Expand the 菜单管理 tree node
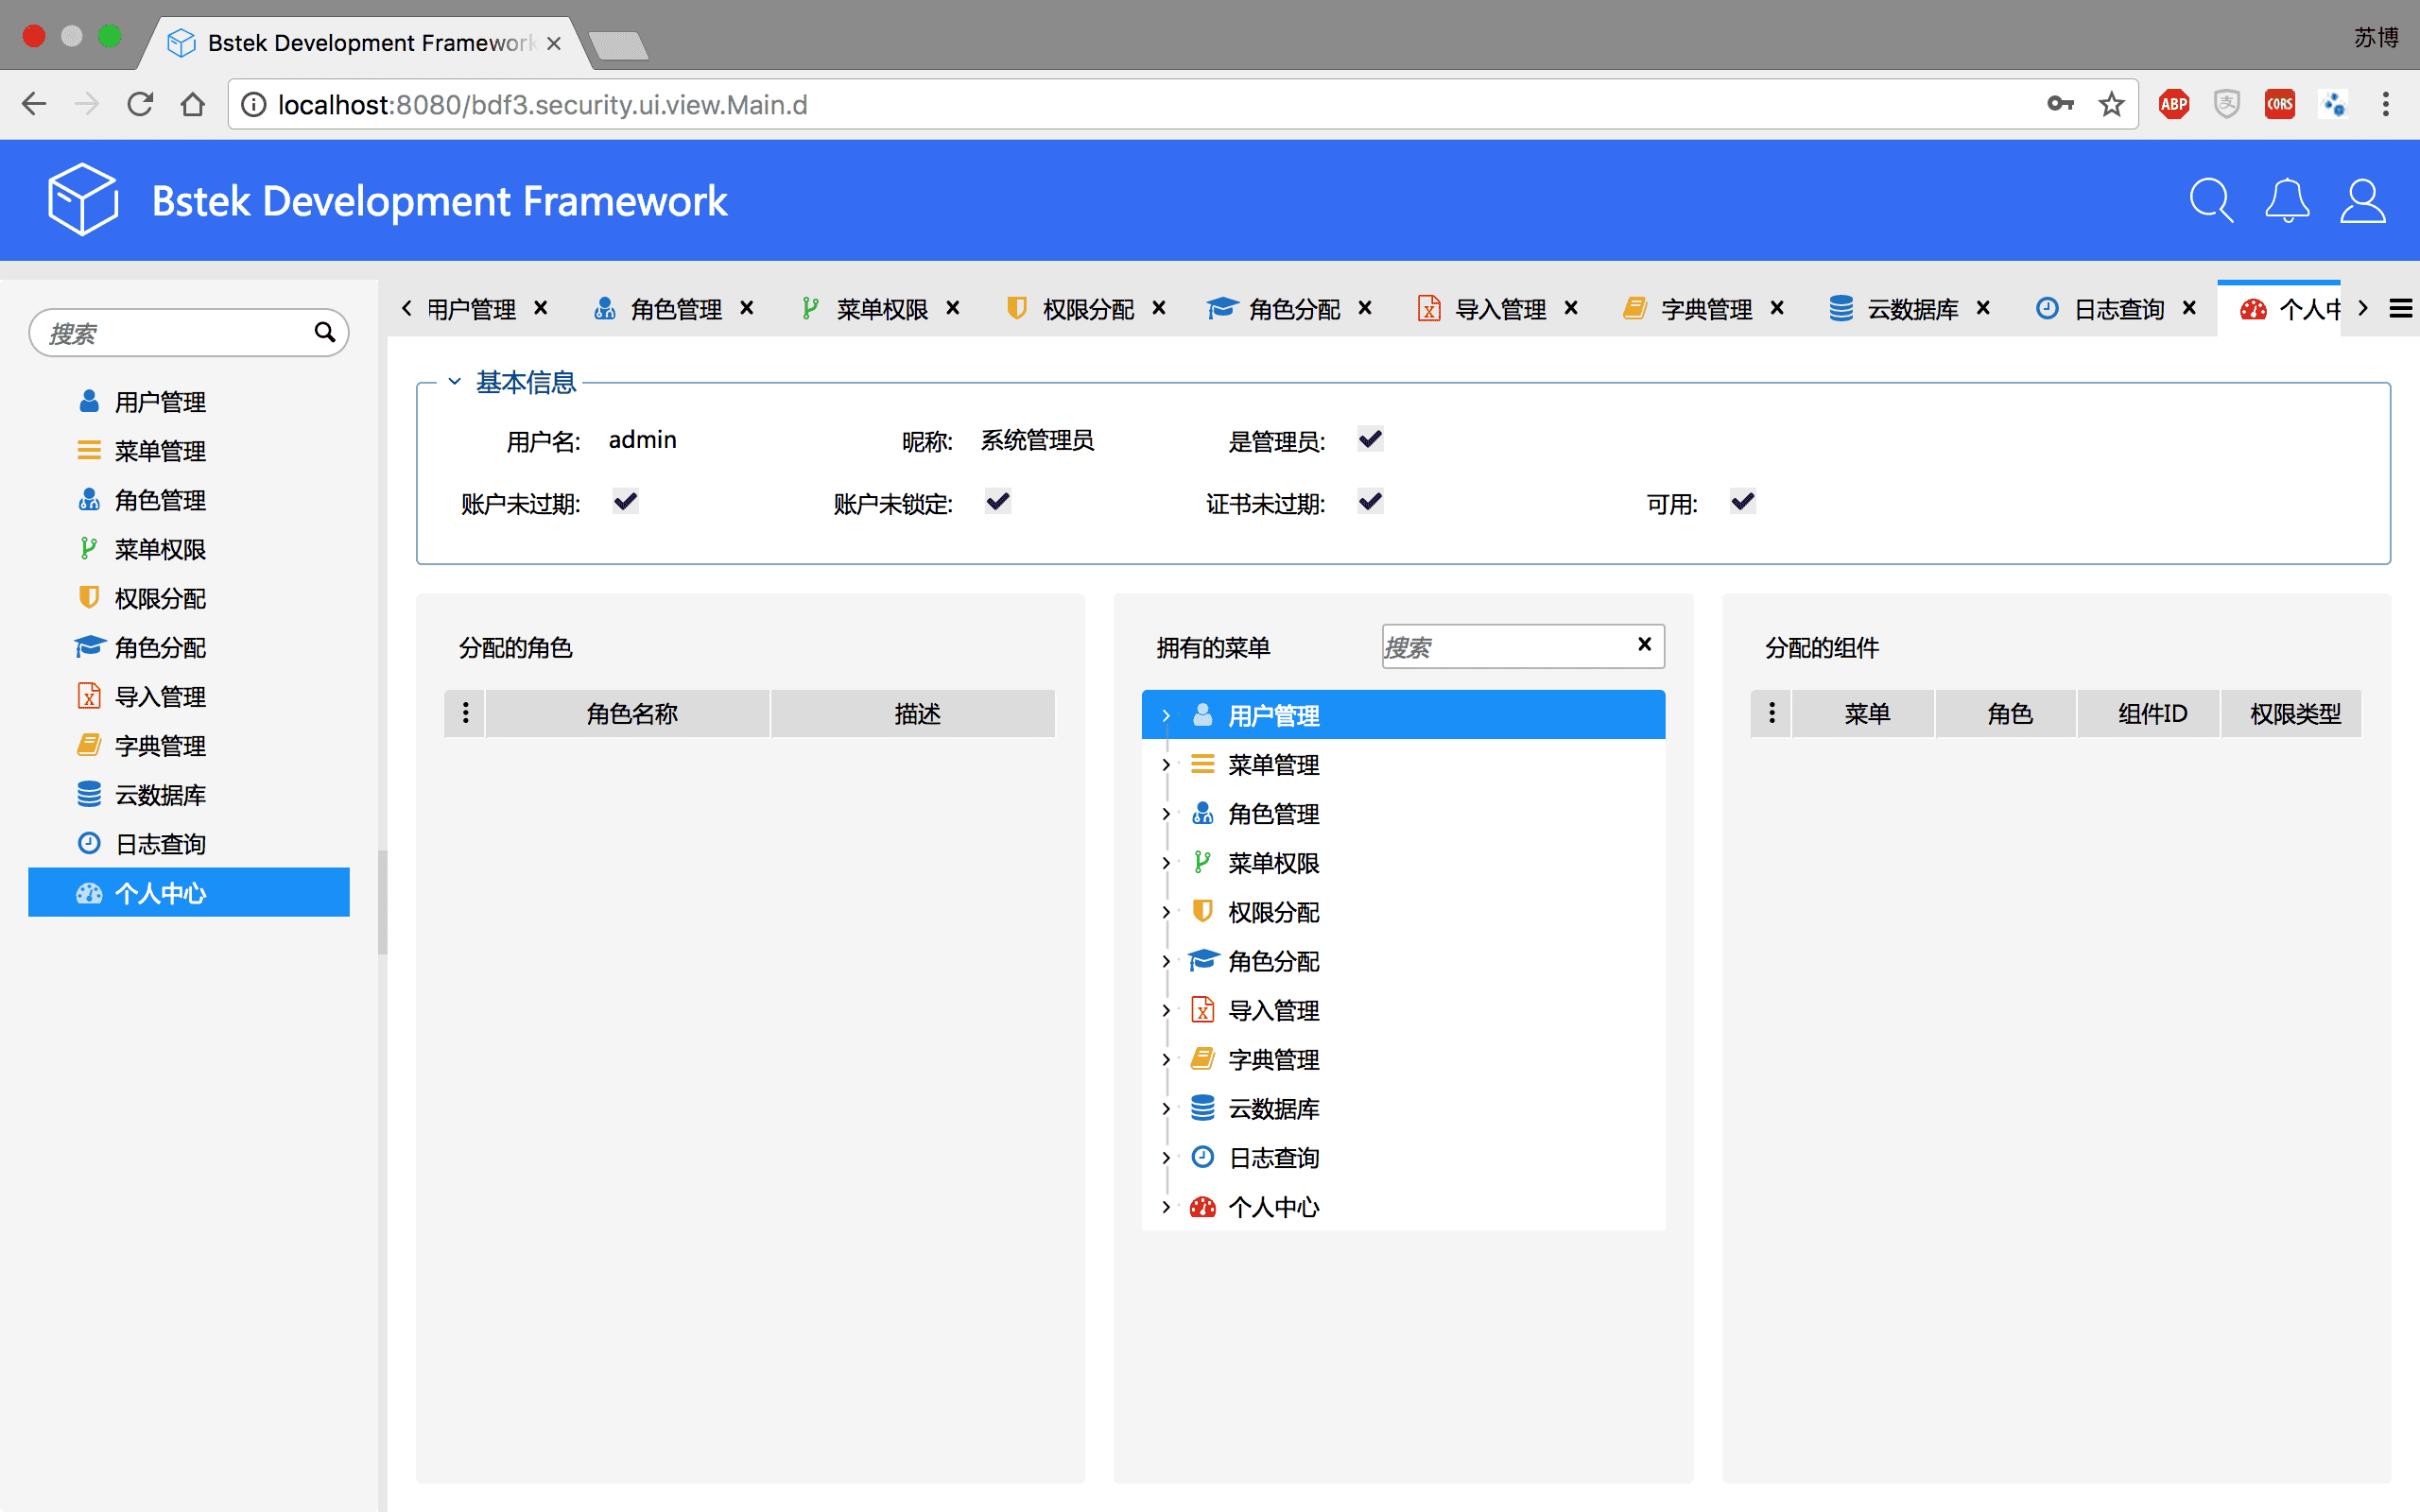The height and width of the screenshot is (1512, 2420). click(1166, 765)
